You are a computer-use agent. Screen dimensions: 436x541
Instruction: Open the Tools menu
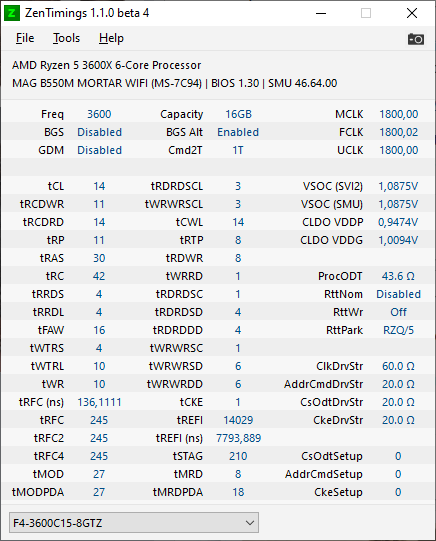[66, 38]
